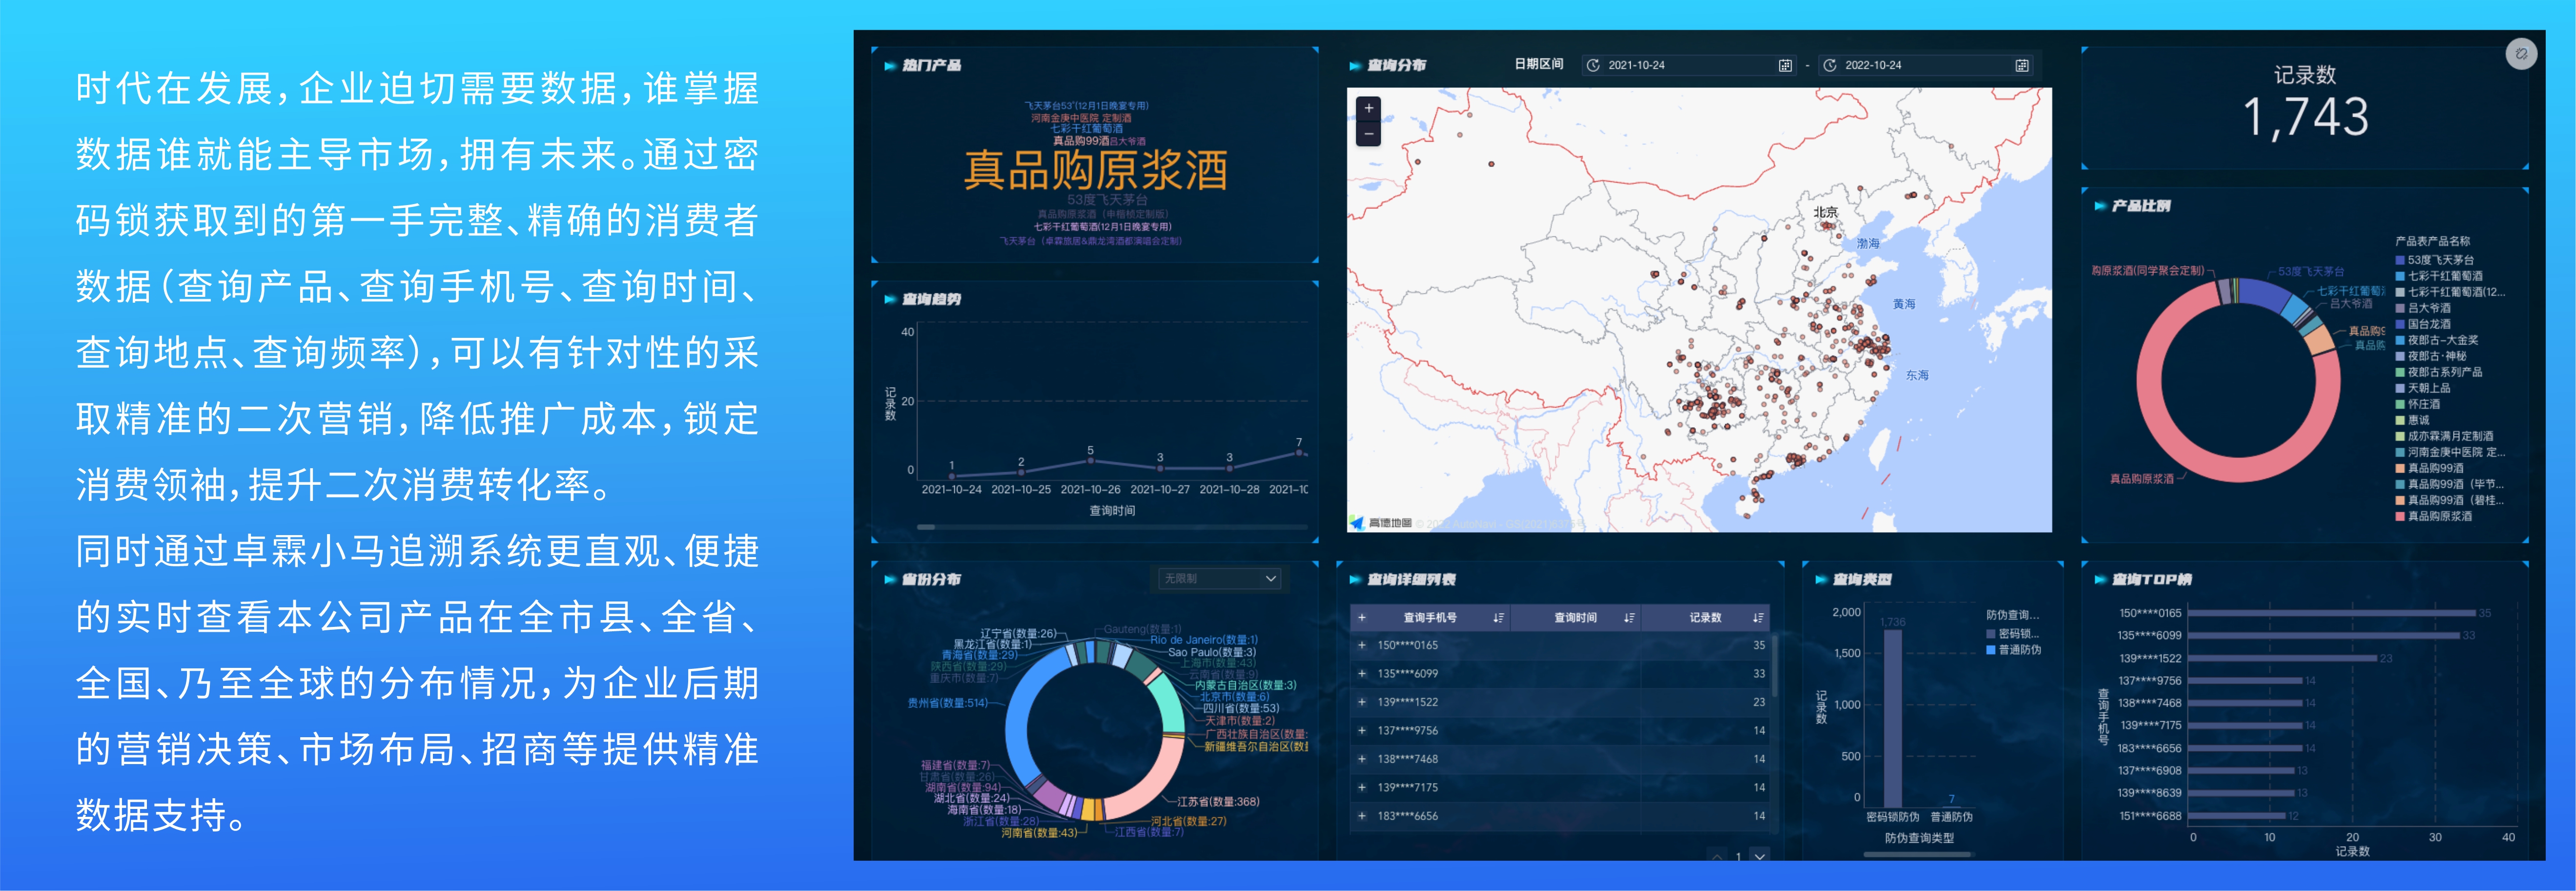This screenshot has height=891, width=2576.
Task: Go to next table page with down arrow
Action: [1760, 857]
